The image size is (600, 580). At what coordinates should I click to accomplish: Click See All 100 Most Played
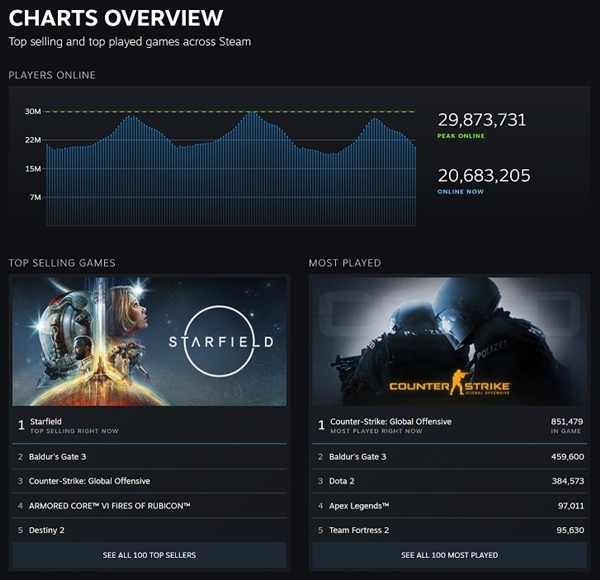(449, 554)
